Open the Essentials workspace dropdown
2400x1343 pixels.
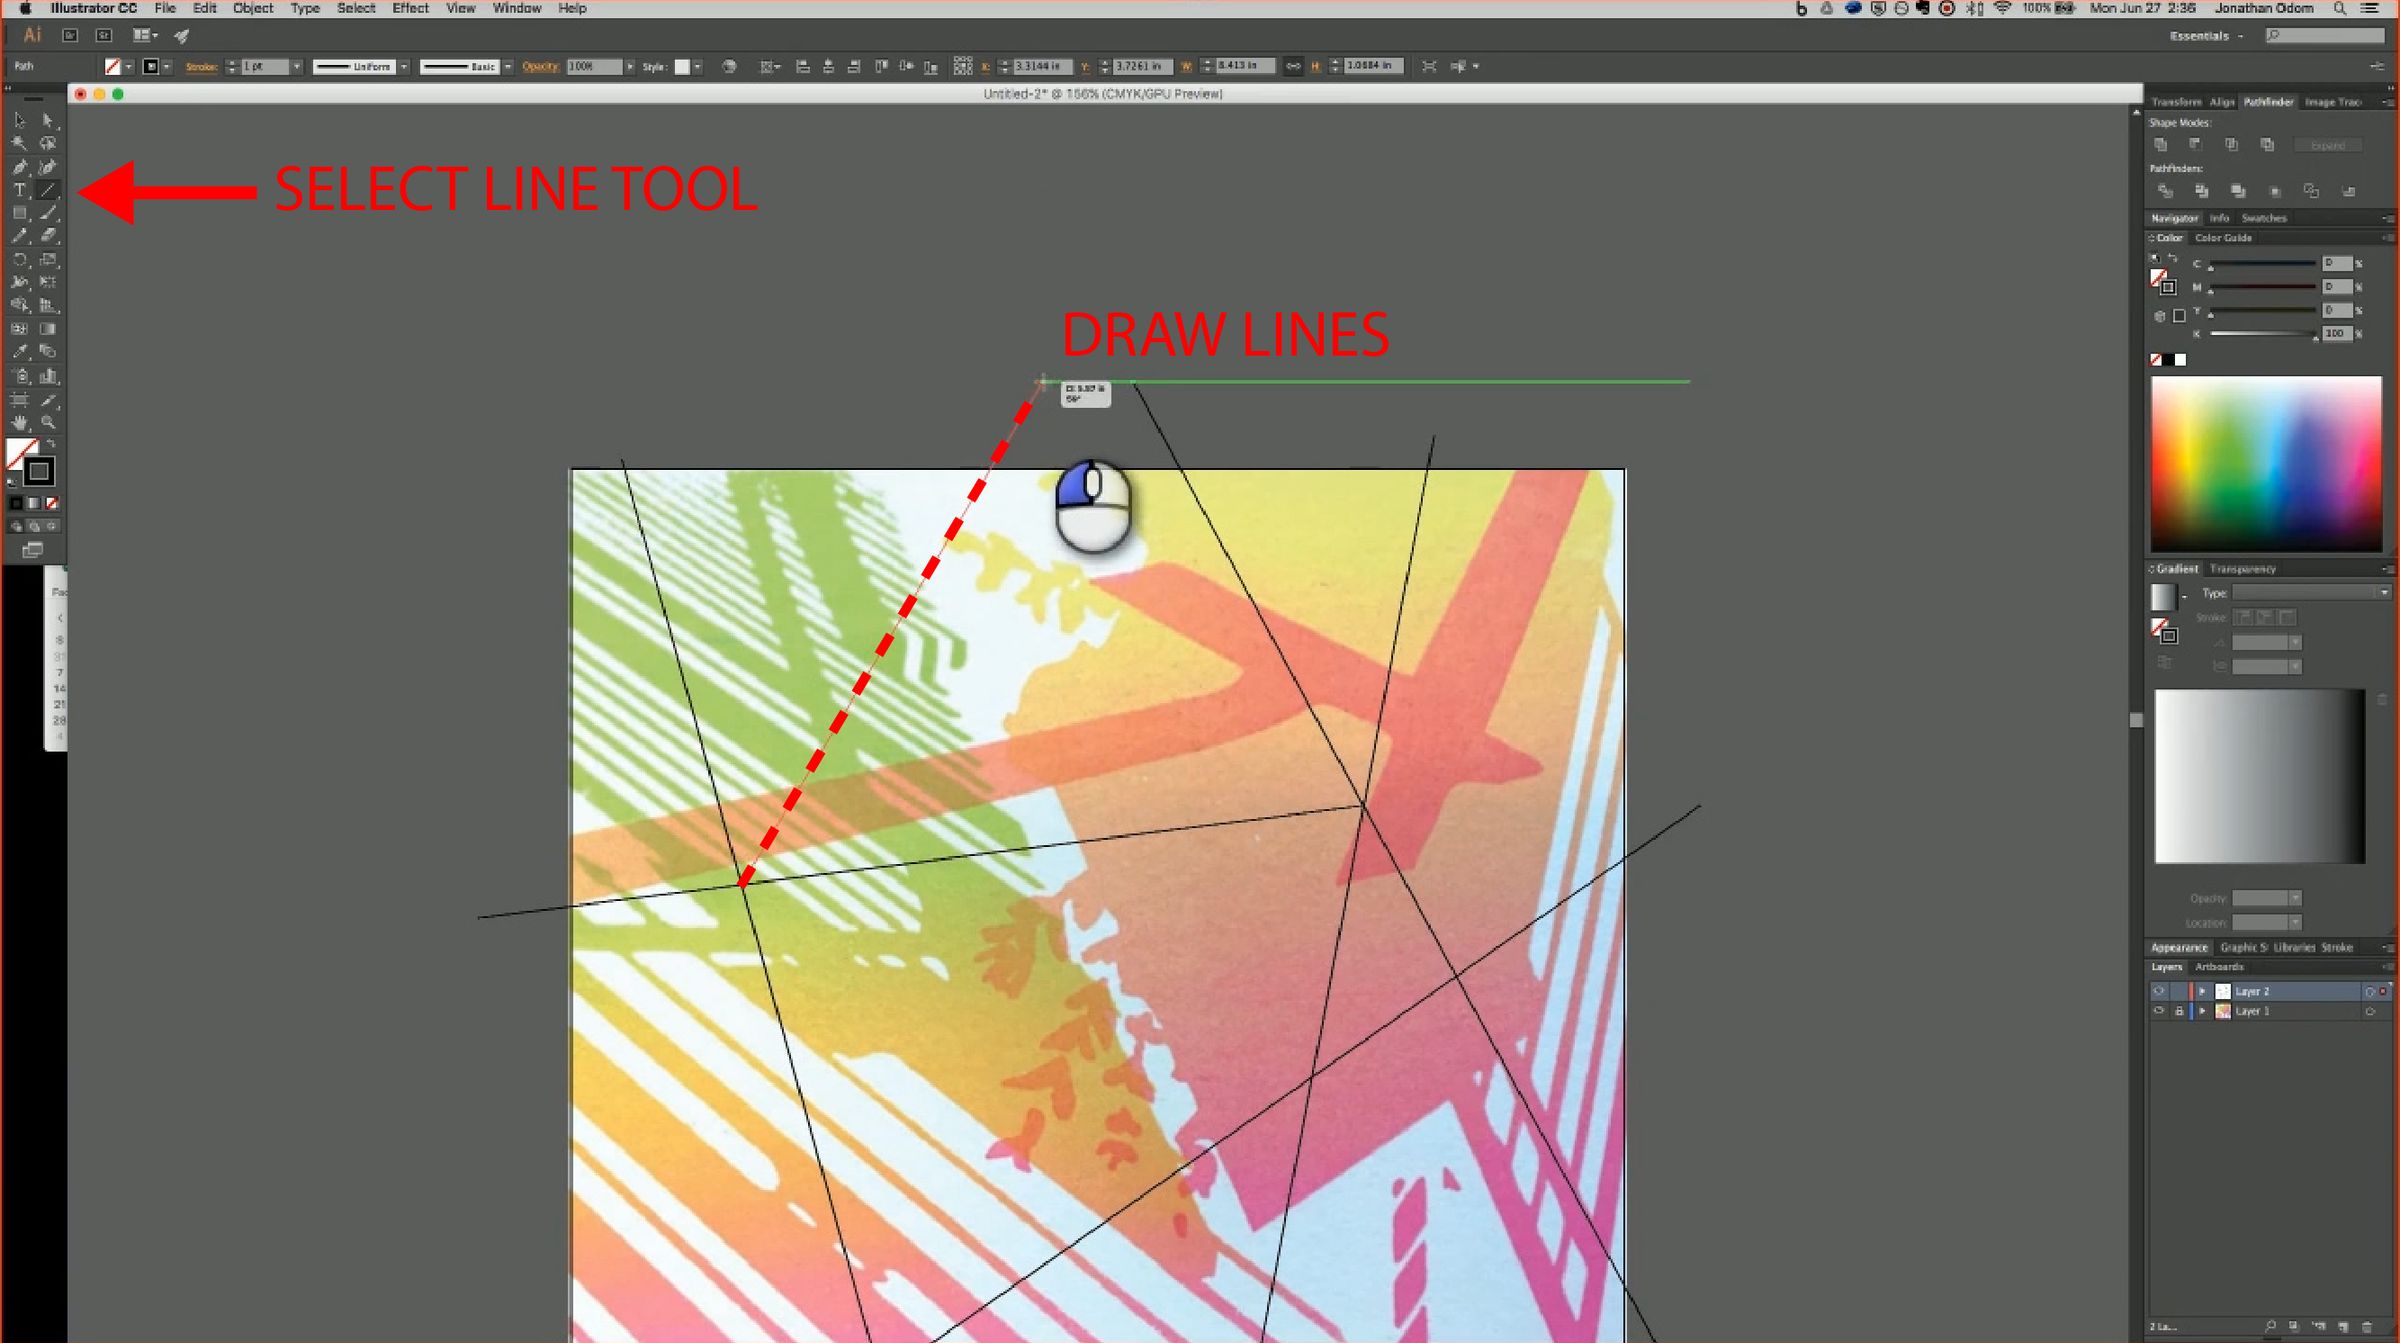click(x=2207, y=36)
